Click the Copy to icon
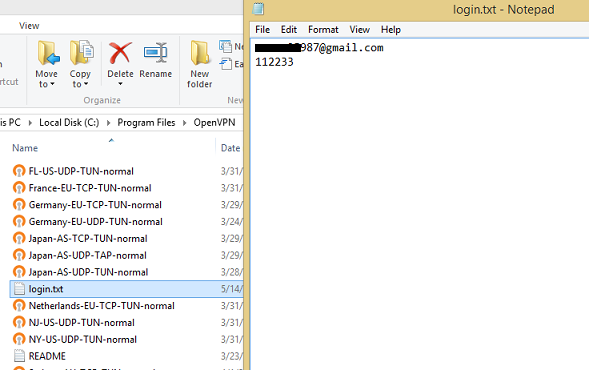Viewport: 589px width, 370px height. coord(82,53)
